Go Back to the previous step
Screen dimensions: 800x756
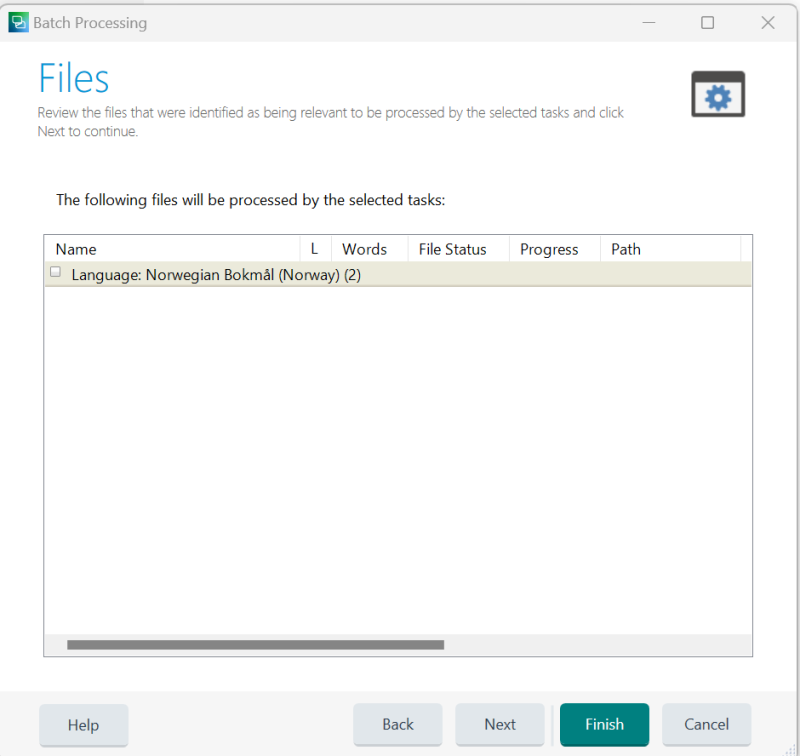click(397, 724)
